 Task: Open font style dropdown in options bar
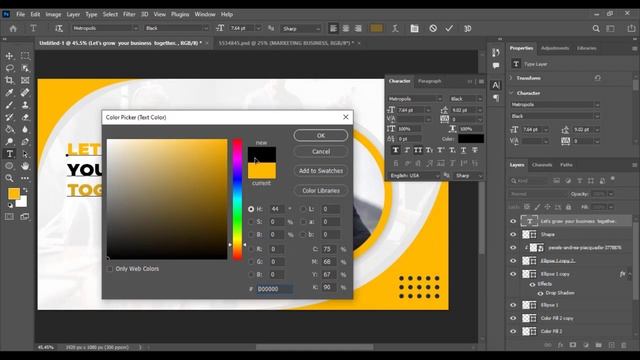pyautogui.click(x=205, y=28)
